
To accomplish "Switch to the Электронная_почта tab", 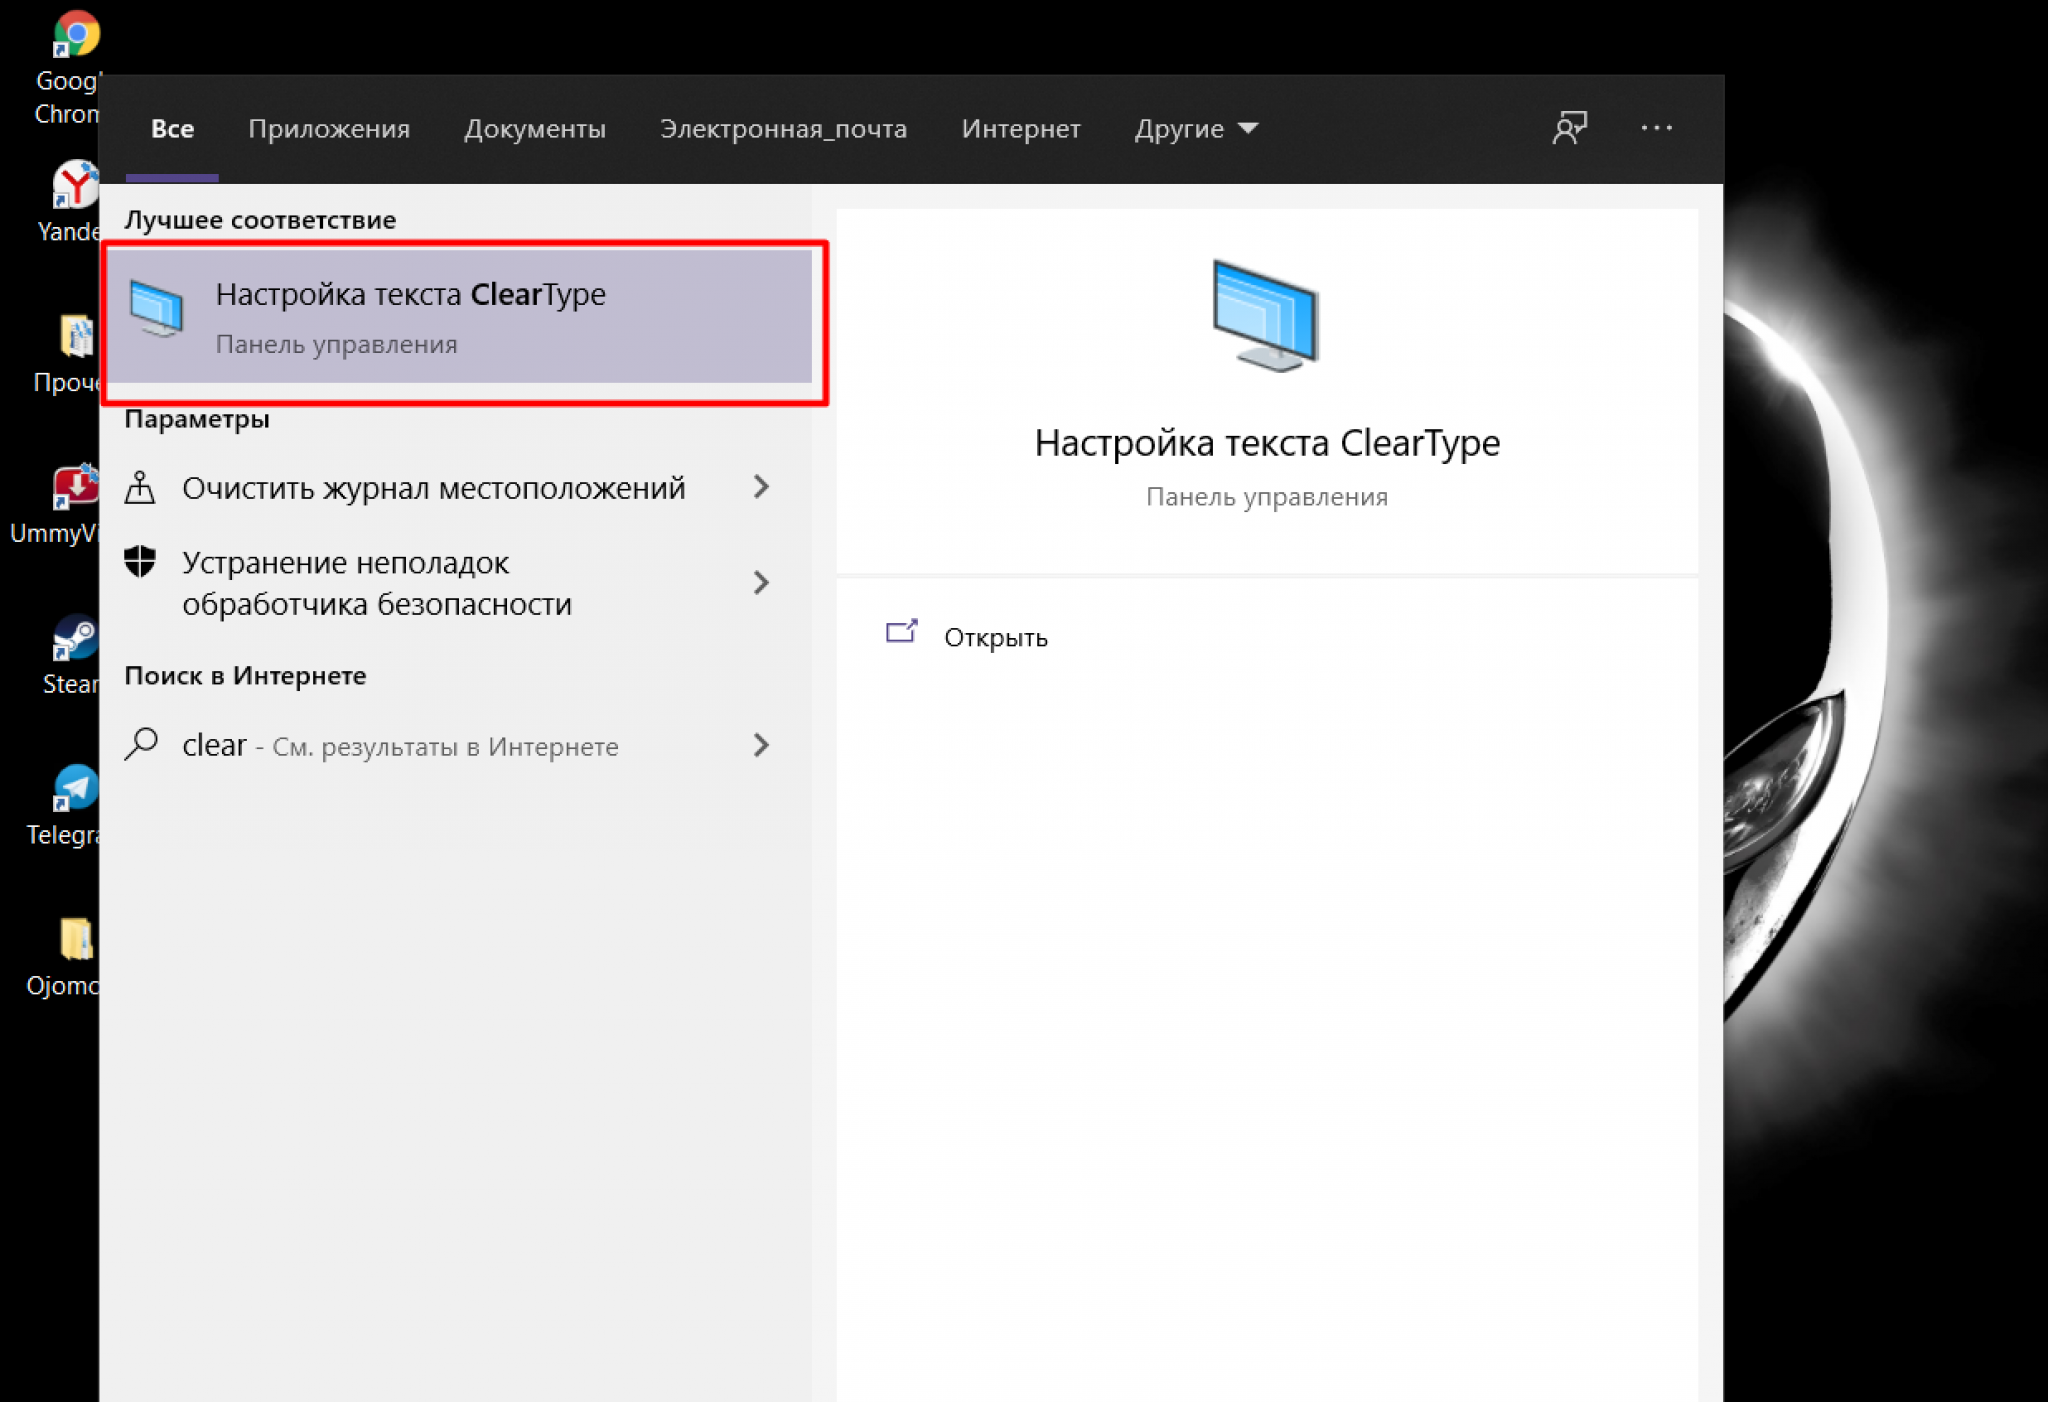I will pyautogui.click(x=783, y=129).
